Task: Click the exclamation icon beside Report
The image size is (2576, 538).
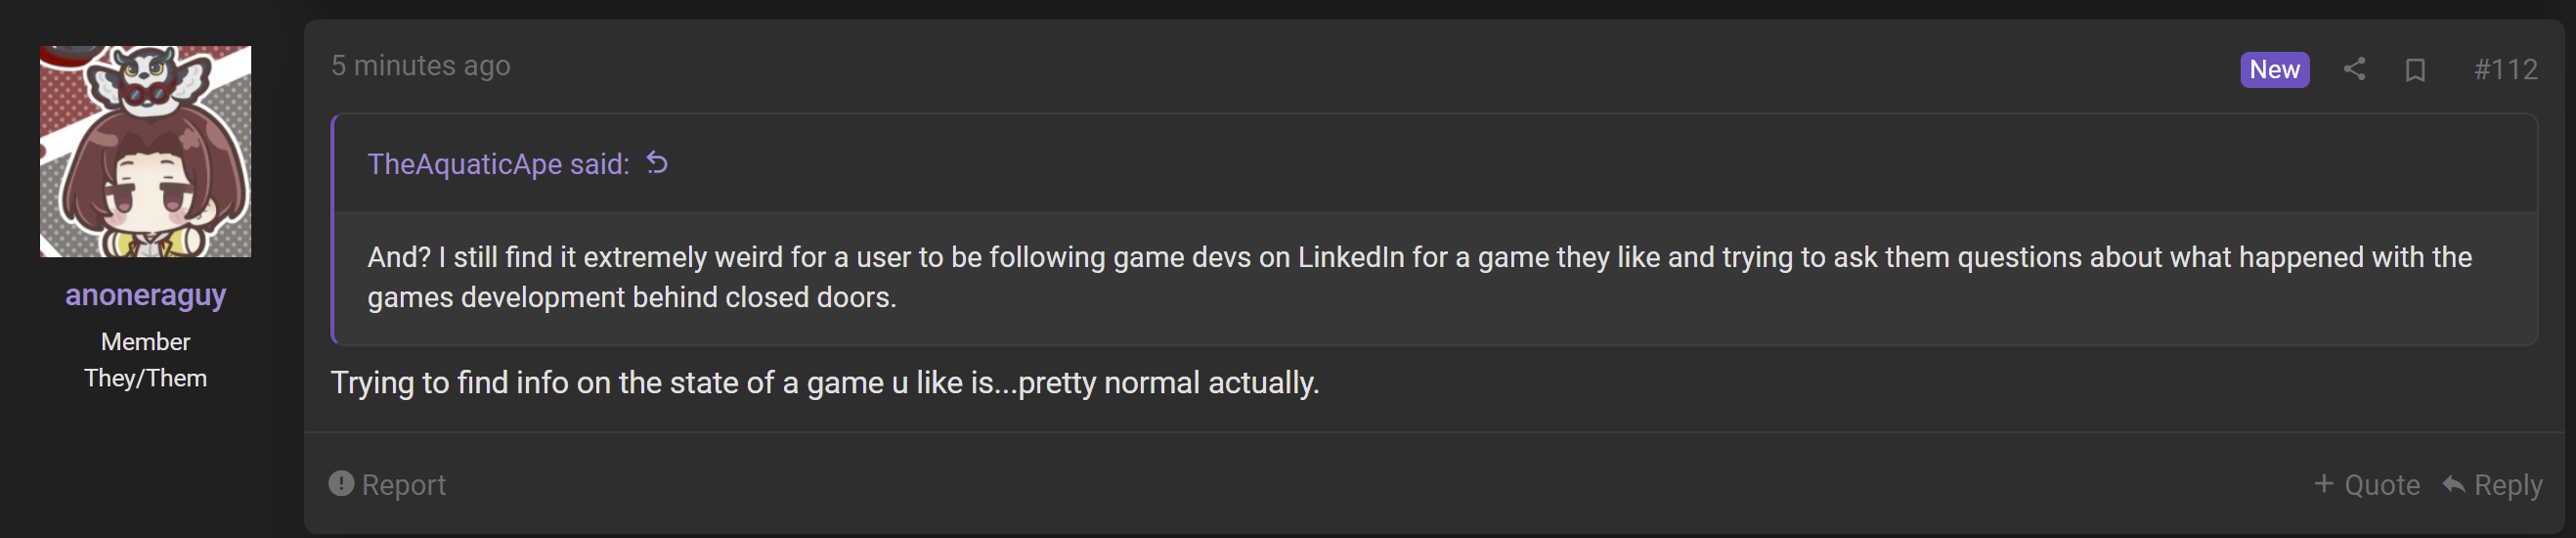Action: coord(341,484)
